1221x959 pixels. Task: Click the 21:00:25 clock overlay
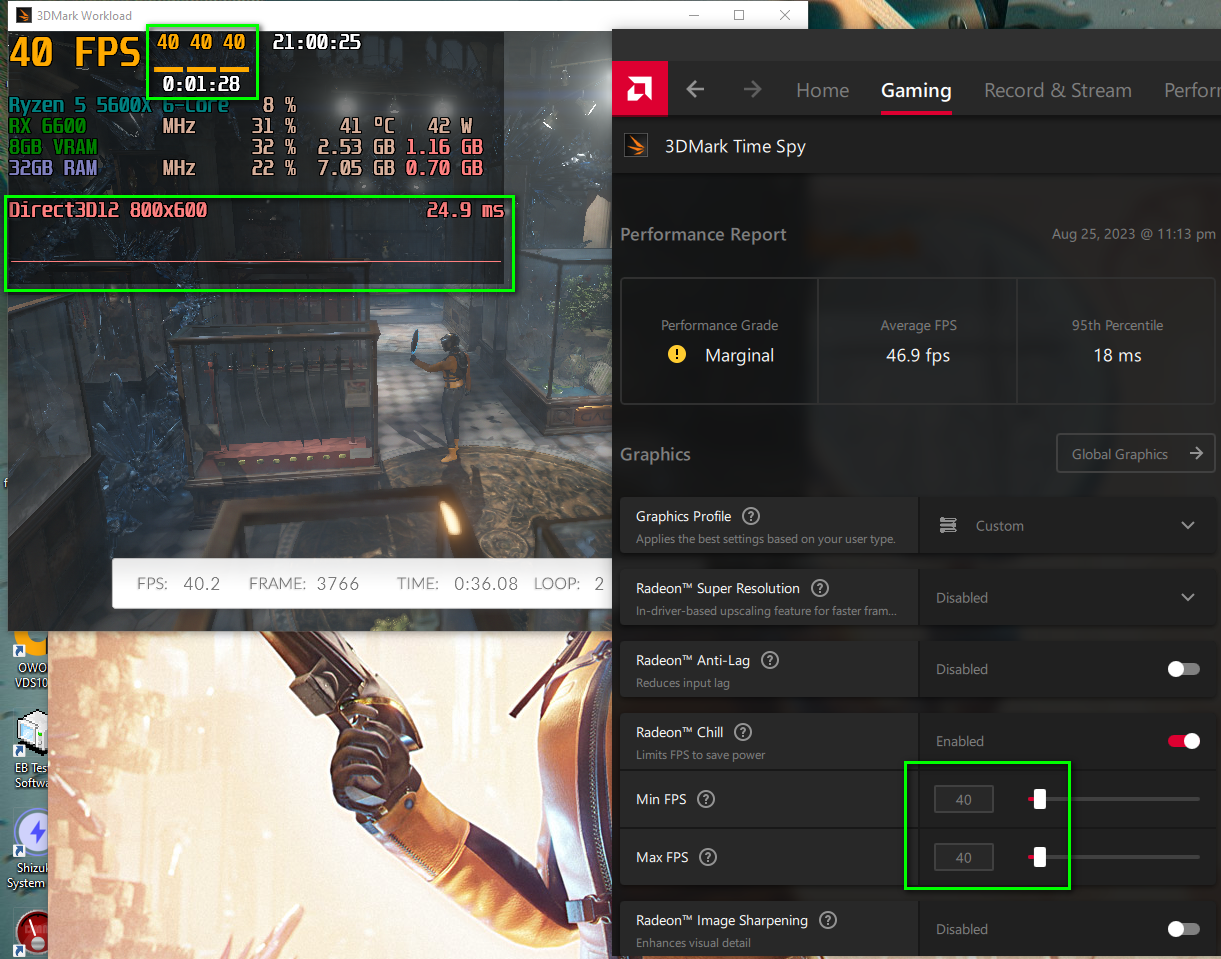317,42
